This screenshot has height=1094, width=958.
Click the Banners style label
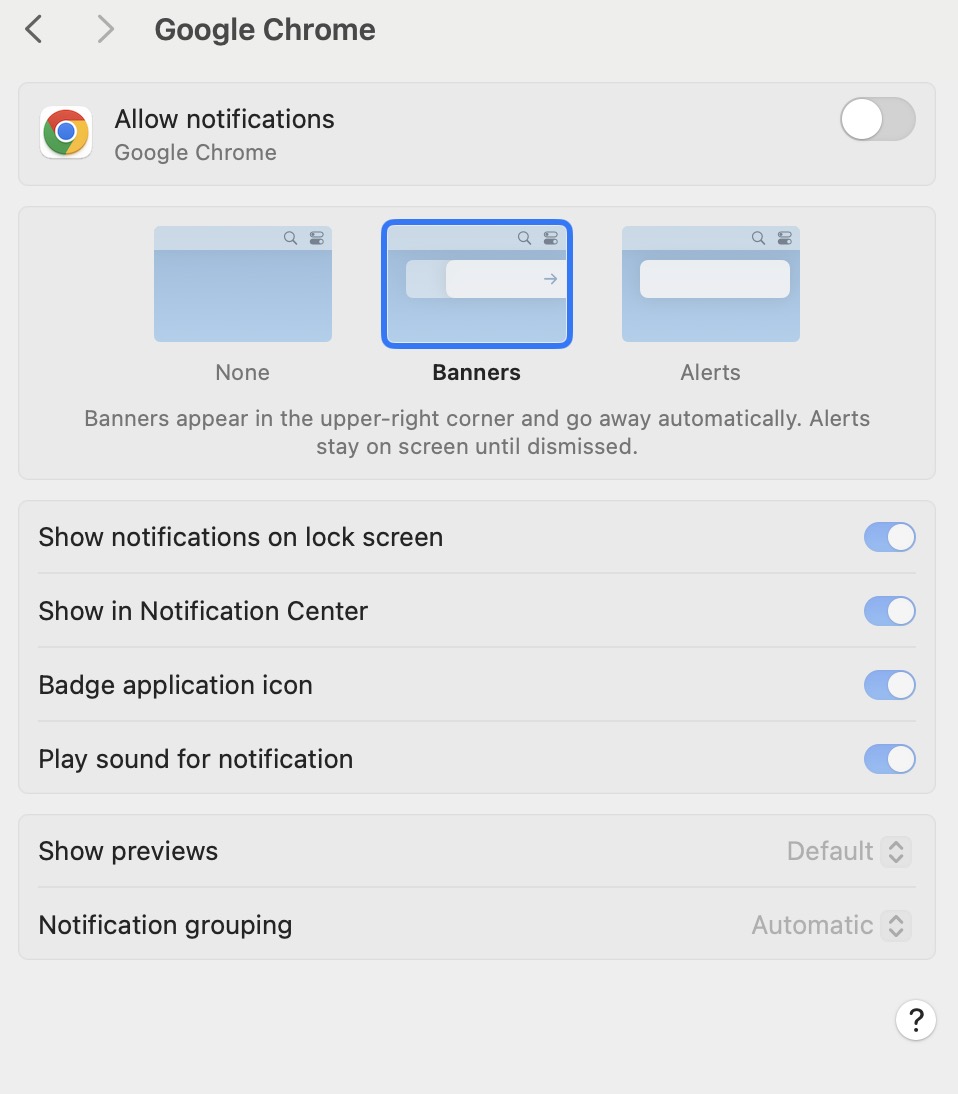coord(477,373)
